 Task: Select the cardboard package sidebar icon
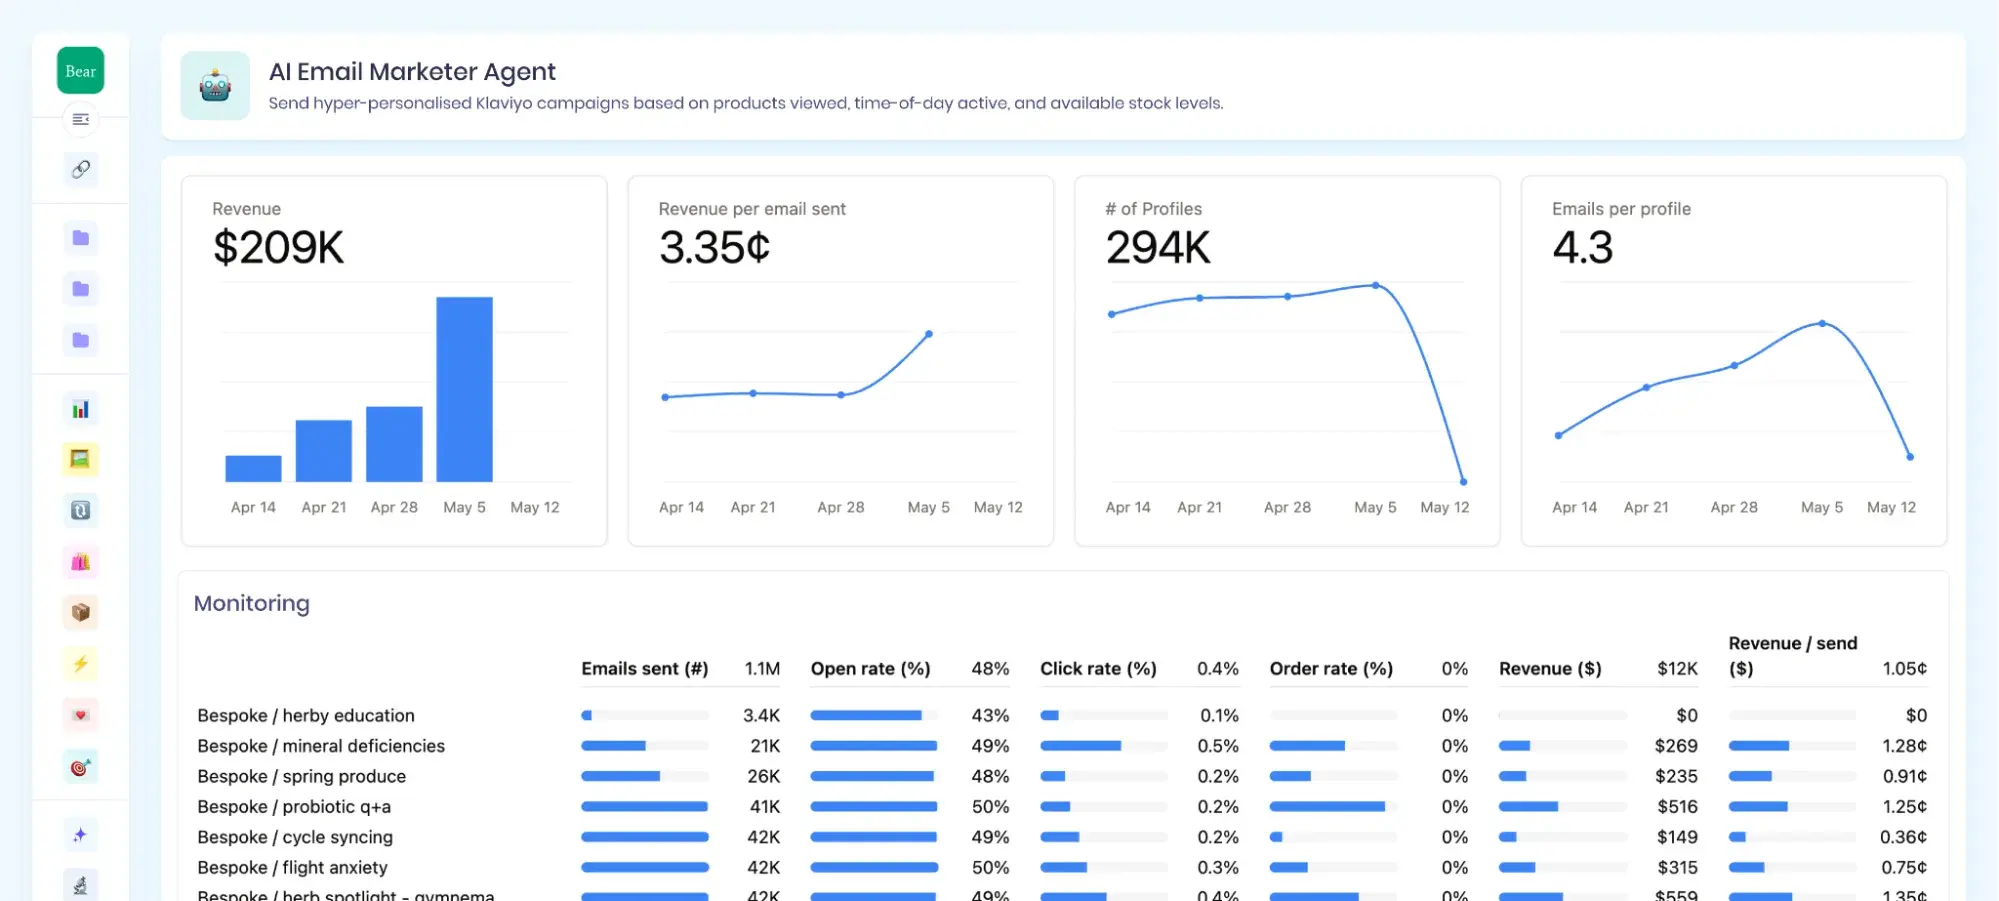click(x=81, y=612)
